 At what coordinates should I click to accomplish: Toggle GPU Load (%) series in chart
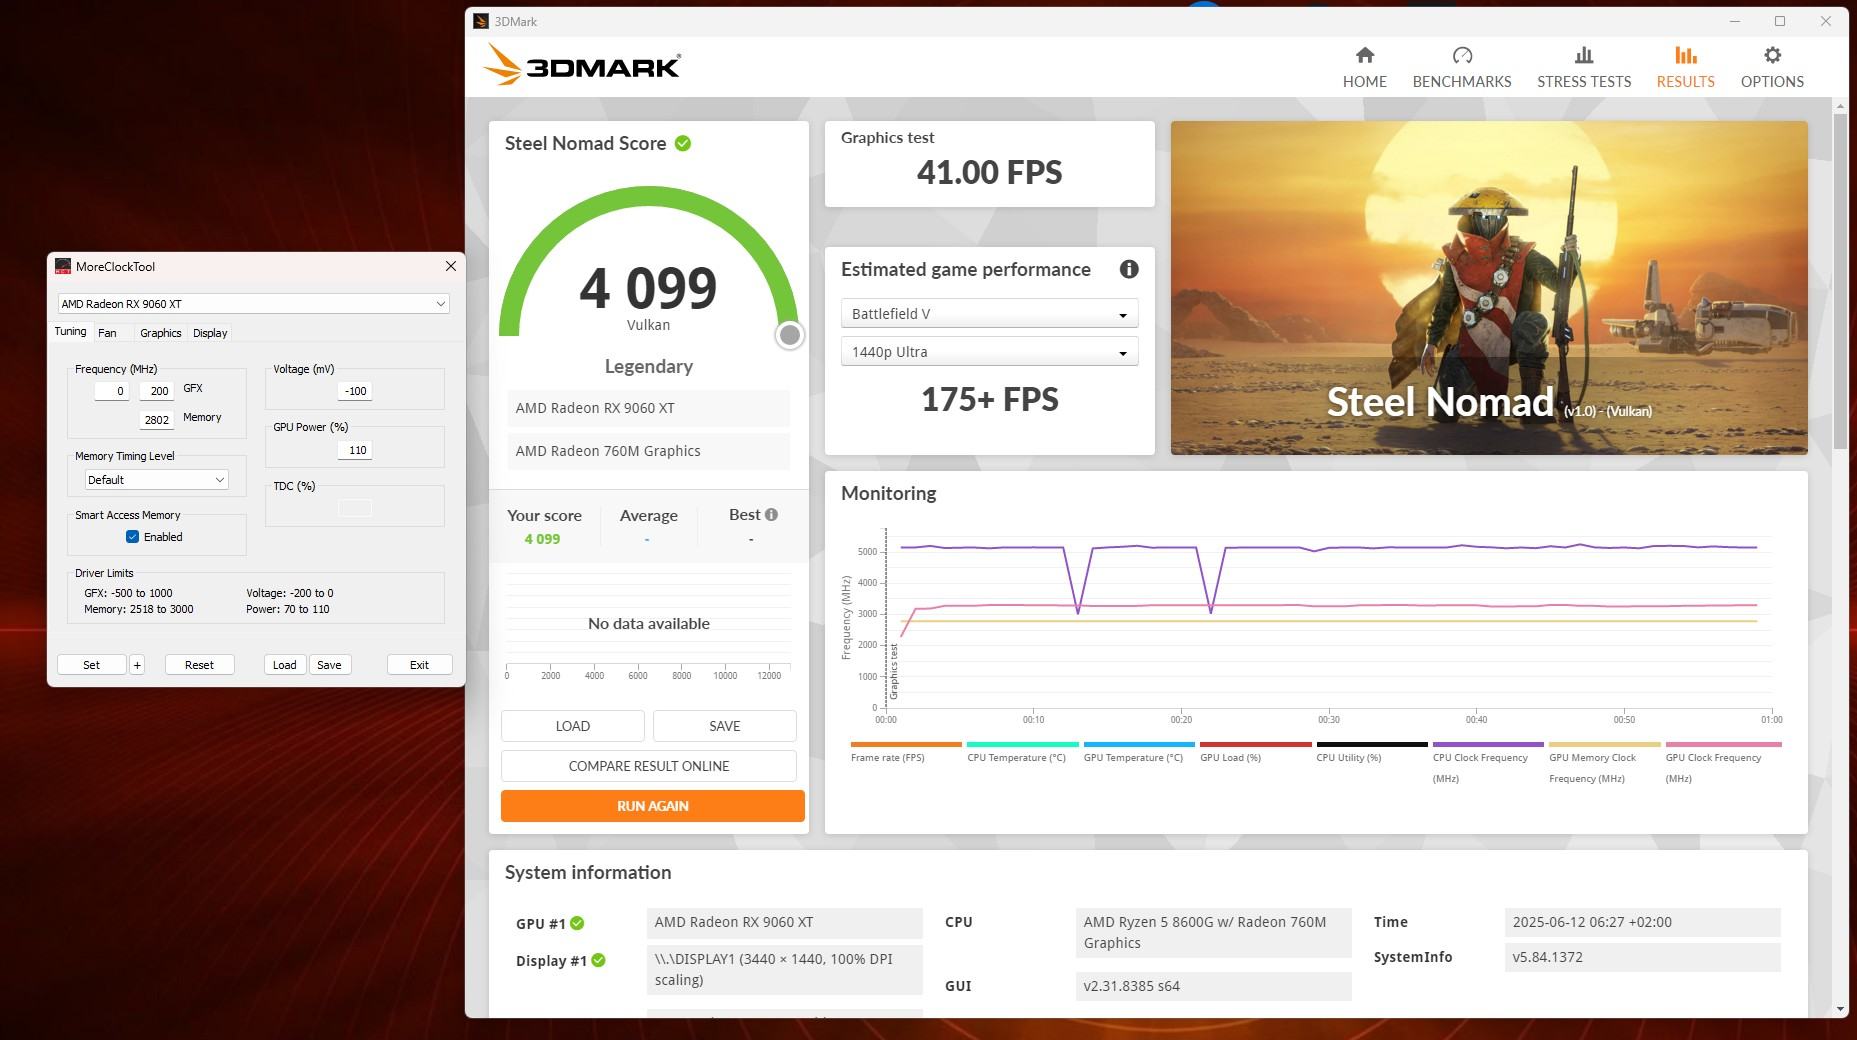[1255, 752]
